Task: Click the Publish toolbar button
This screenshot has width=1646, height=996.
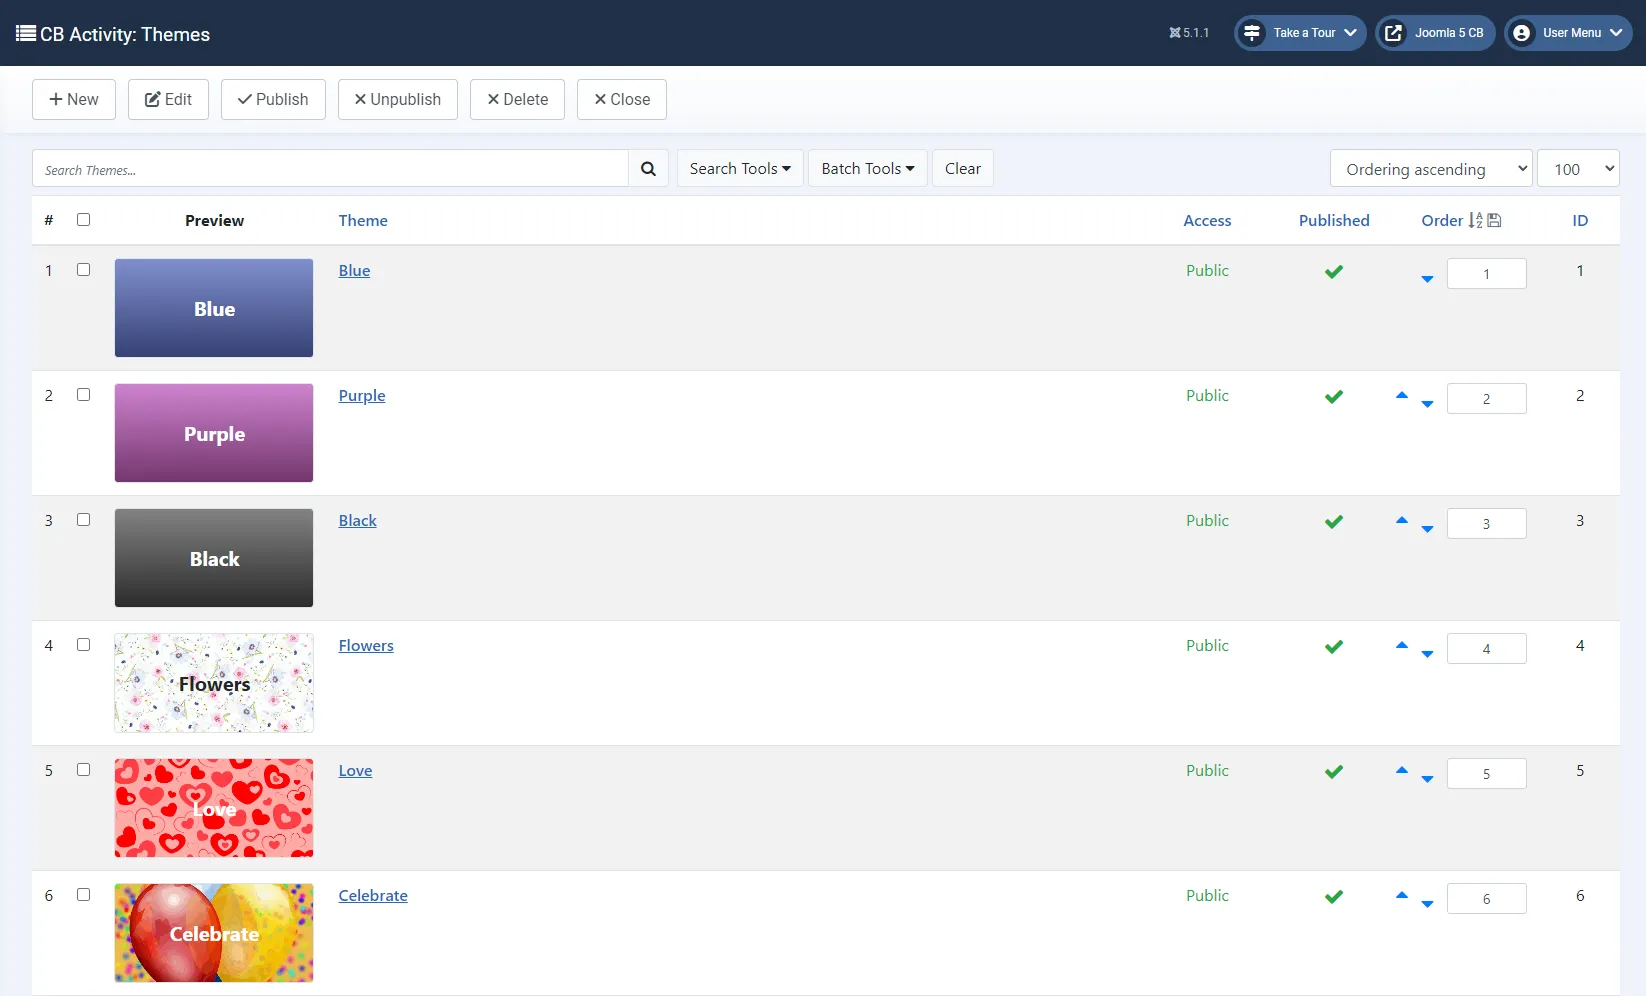Action: tap(273, 100)
